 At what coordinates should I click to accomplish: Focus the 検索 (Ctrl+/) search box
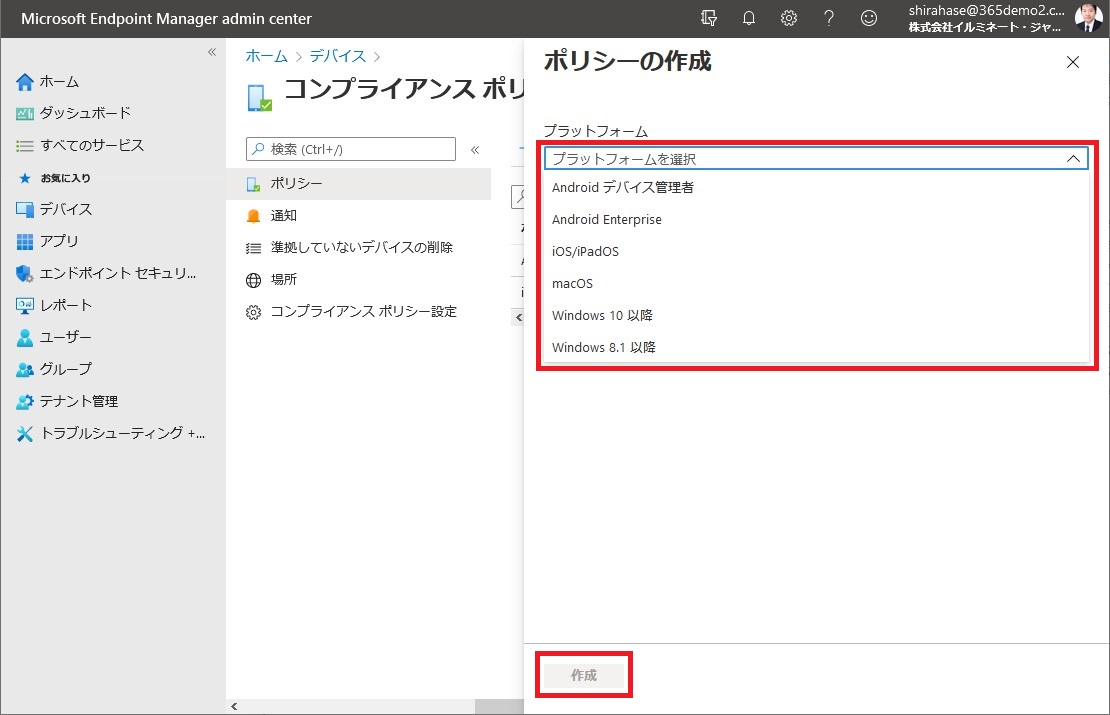tap(350, 149)
